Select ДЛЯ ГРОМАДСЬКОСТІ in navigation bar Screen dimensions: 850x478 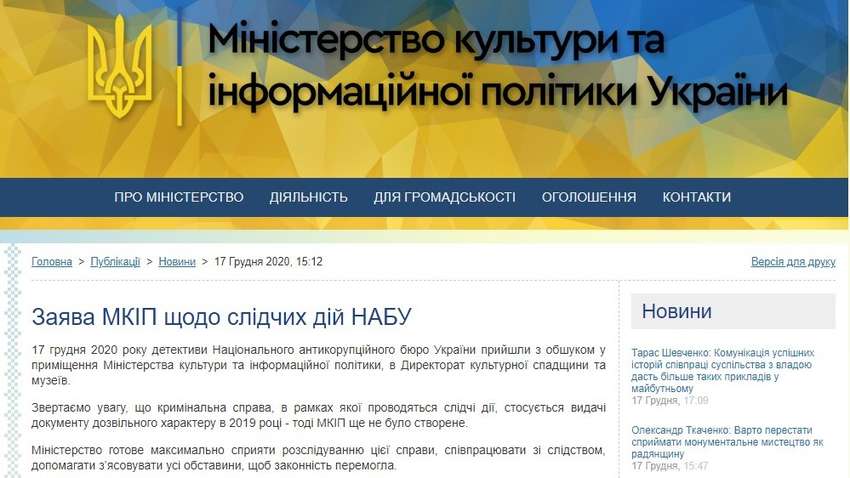click(445, 197)
